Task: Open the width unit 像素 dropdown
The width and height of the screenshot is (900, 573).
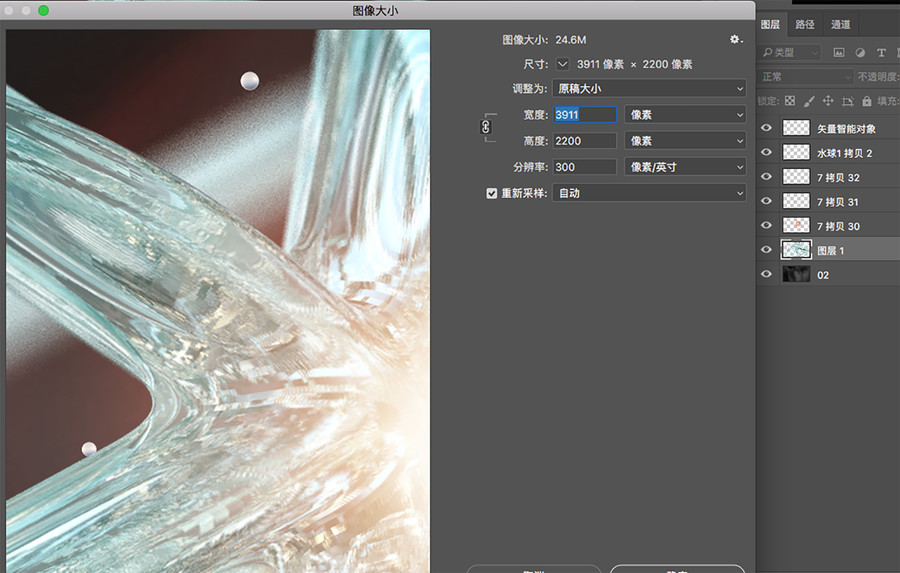Action: point(685,115)
